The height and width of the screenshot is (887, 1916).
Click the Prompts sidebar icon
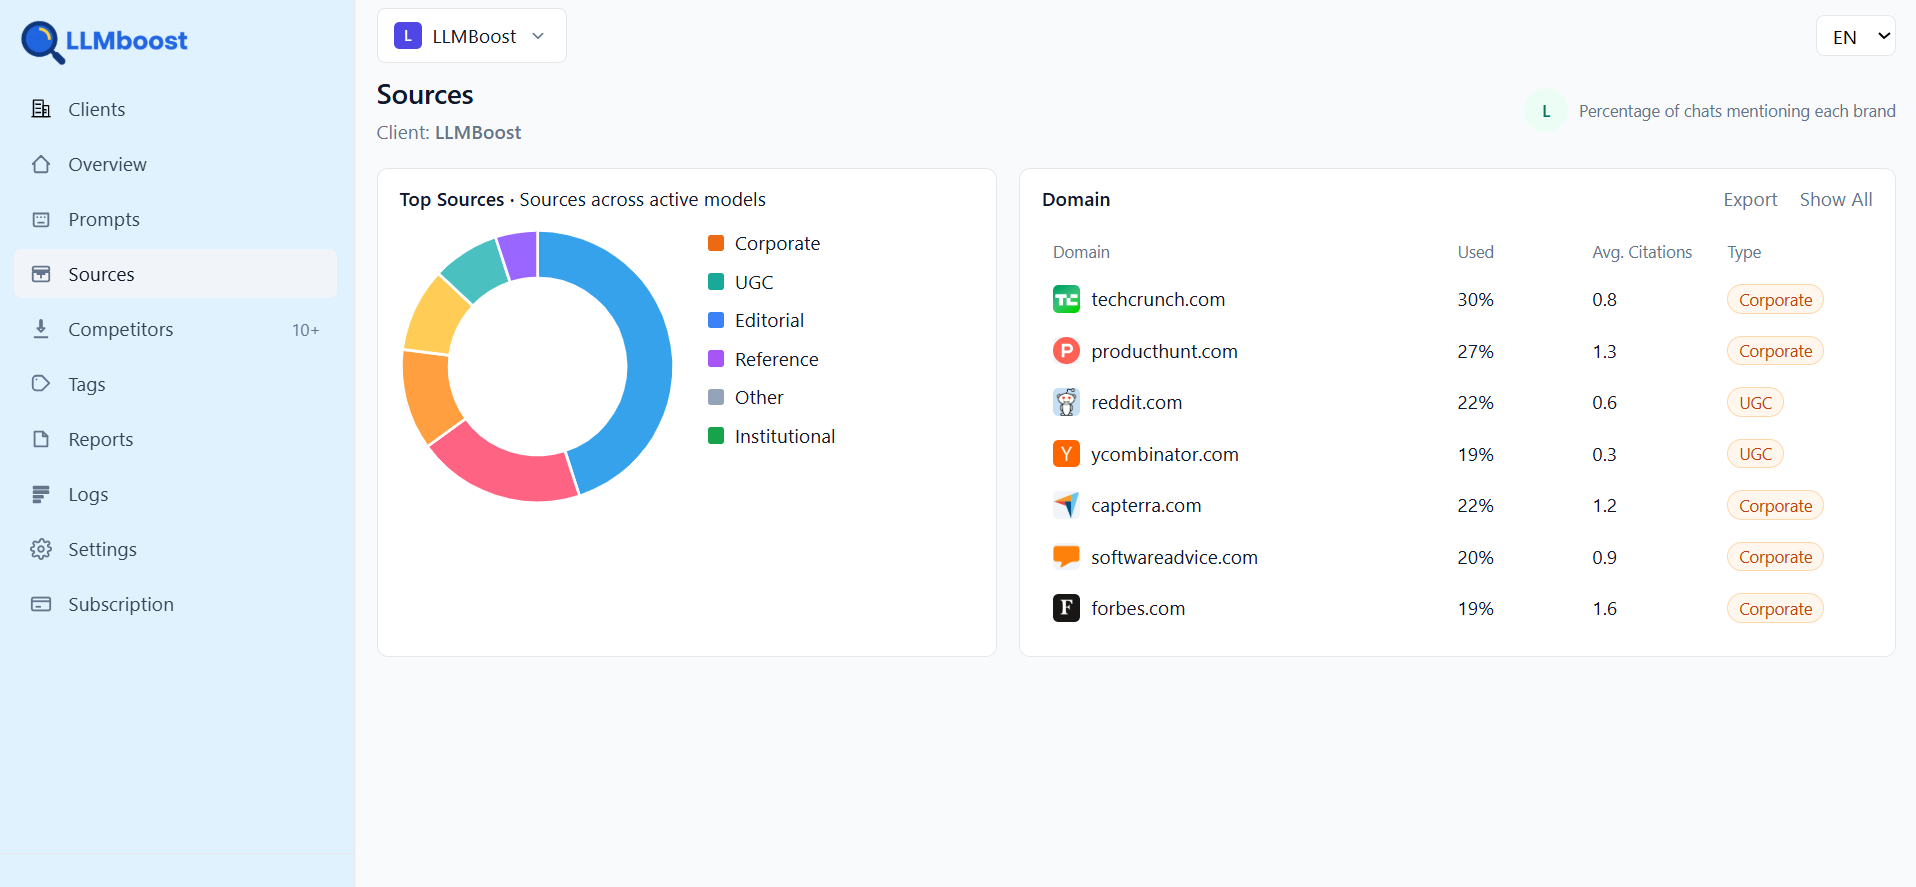pyautogui.click(x=41, y=219)
